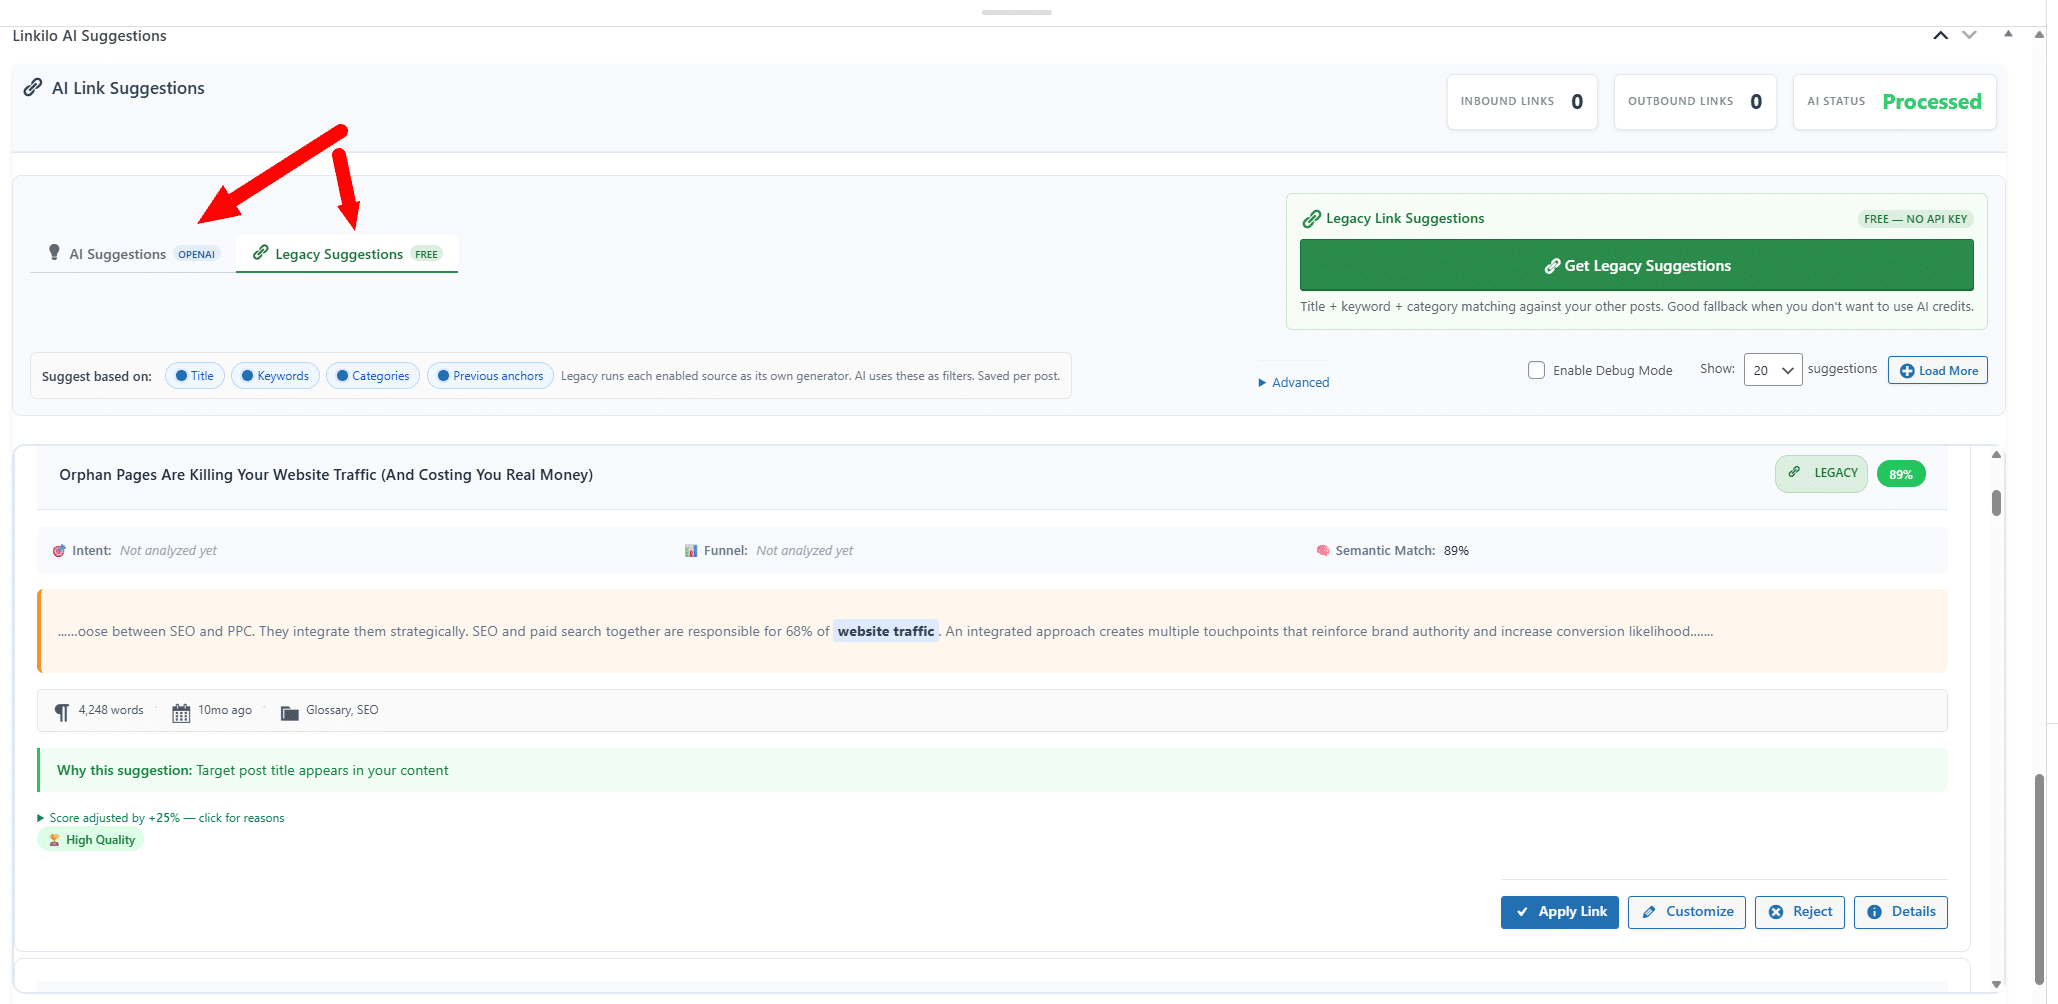
Task: Click the folder icon beside Glossary, SEO
Action: click(x=289, y=712)
